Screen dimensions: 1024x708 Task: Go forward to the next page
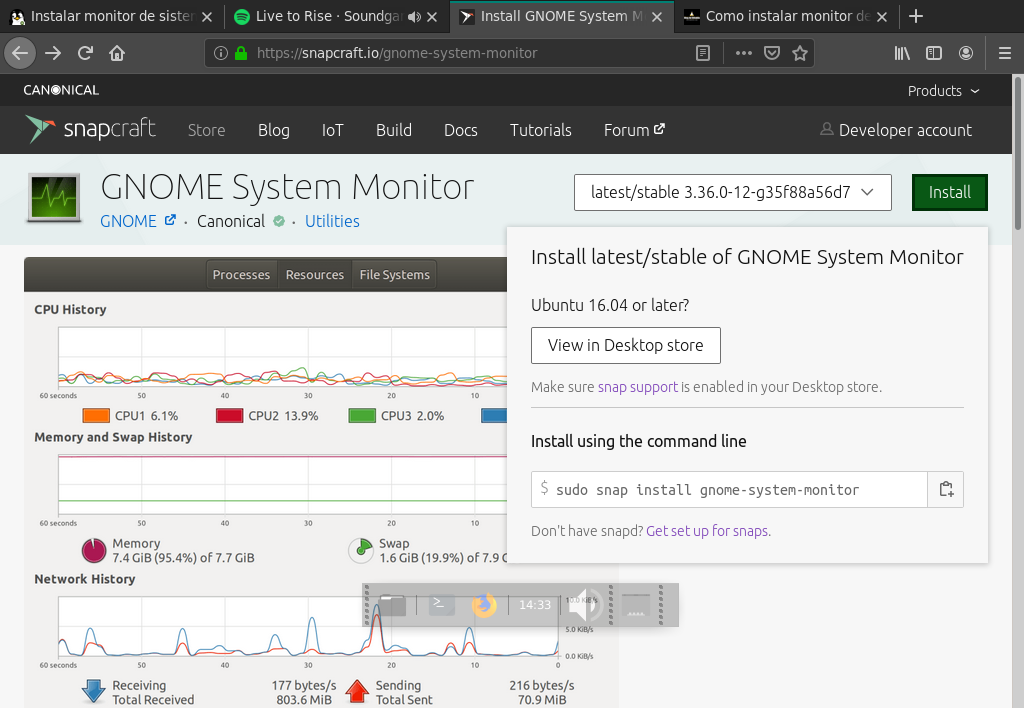click(x=53, y=53)
